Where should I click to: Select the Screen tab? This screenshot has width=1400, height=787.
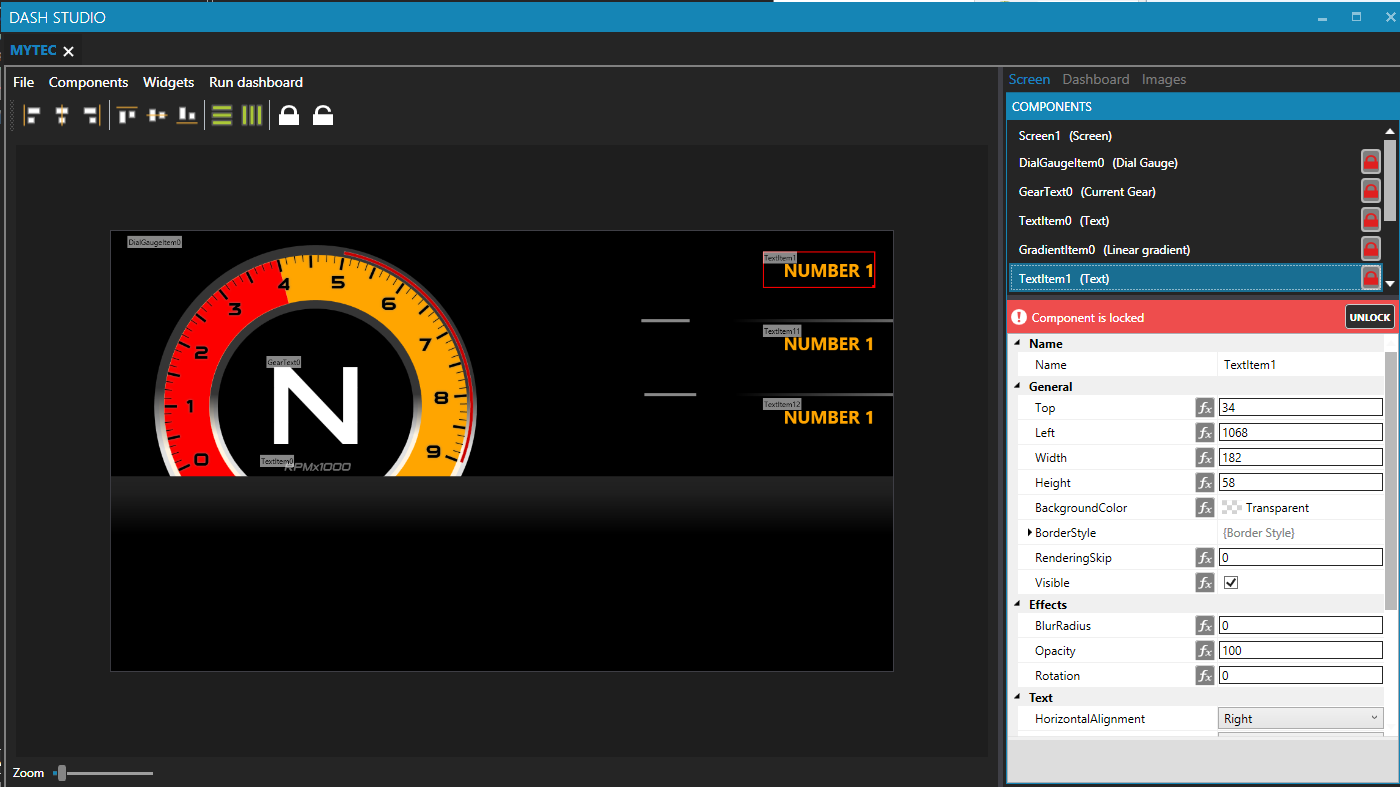coord(1029,79)
